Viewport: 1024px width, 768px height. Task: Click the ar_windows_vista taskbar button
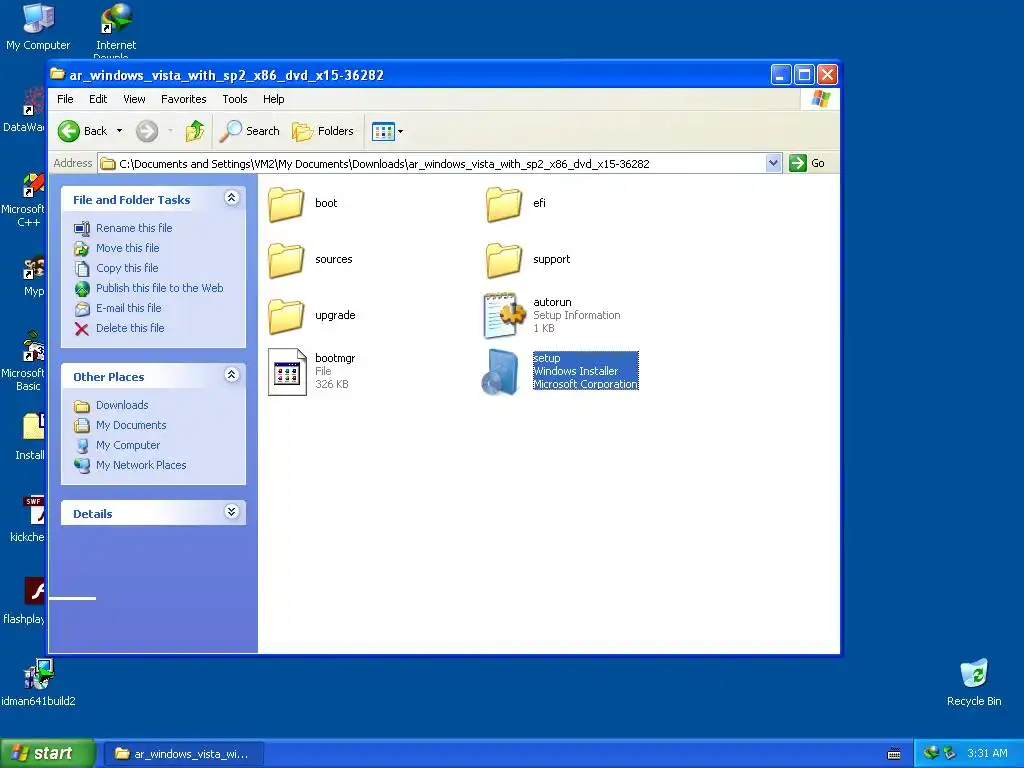(183, 754)
